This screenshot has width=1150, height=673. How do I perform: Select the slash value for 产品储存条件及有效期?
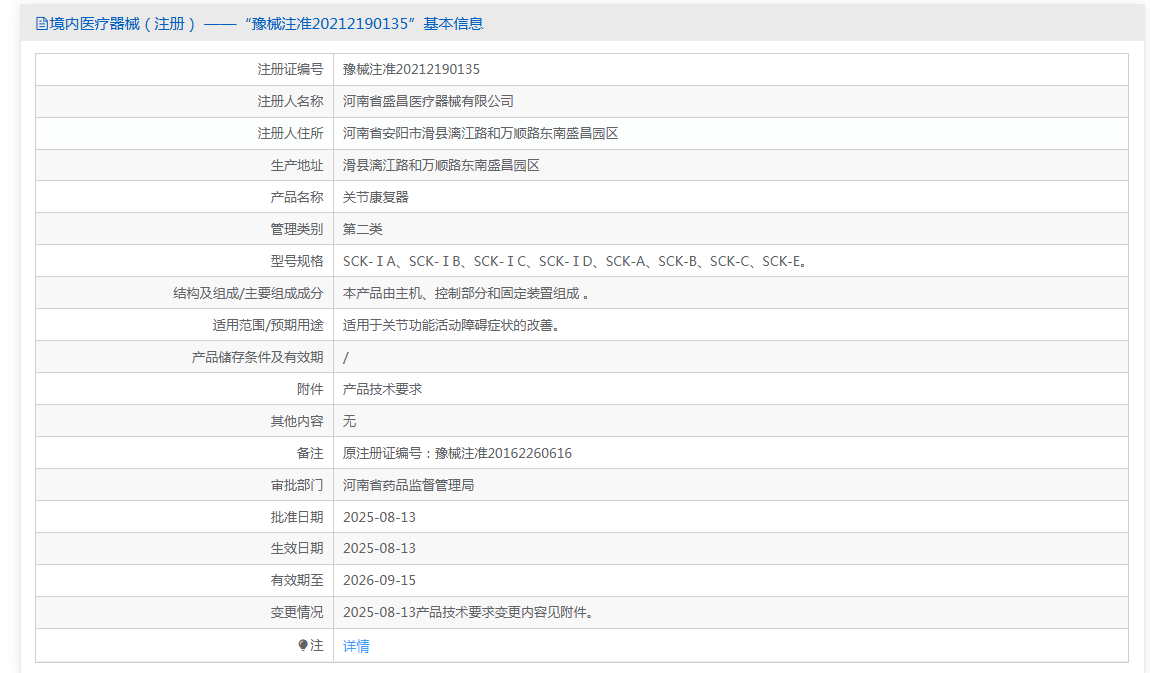[x=346, y=358]
